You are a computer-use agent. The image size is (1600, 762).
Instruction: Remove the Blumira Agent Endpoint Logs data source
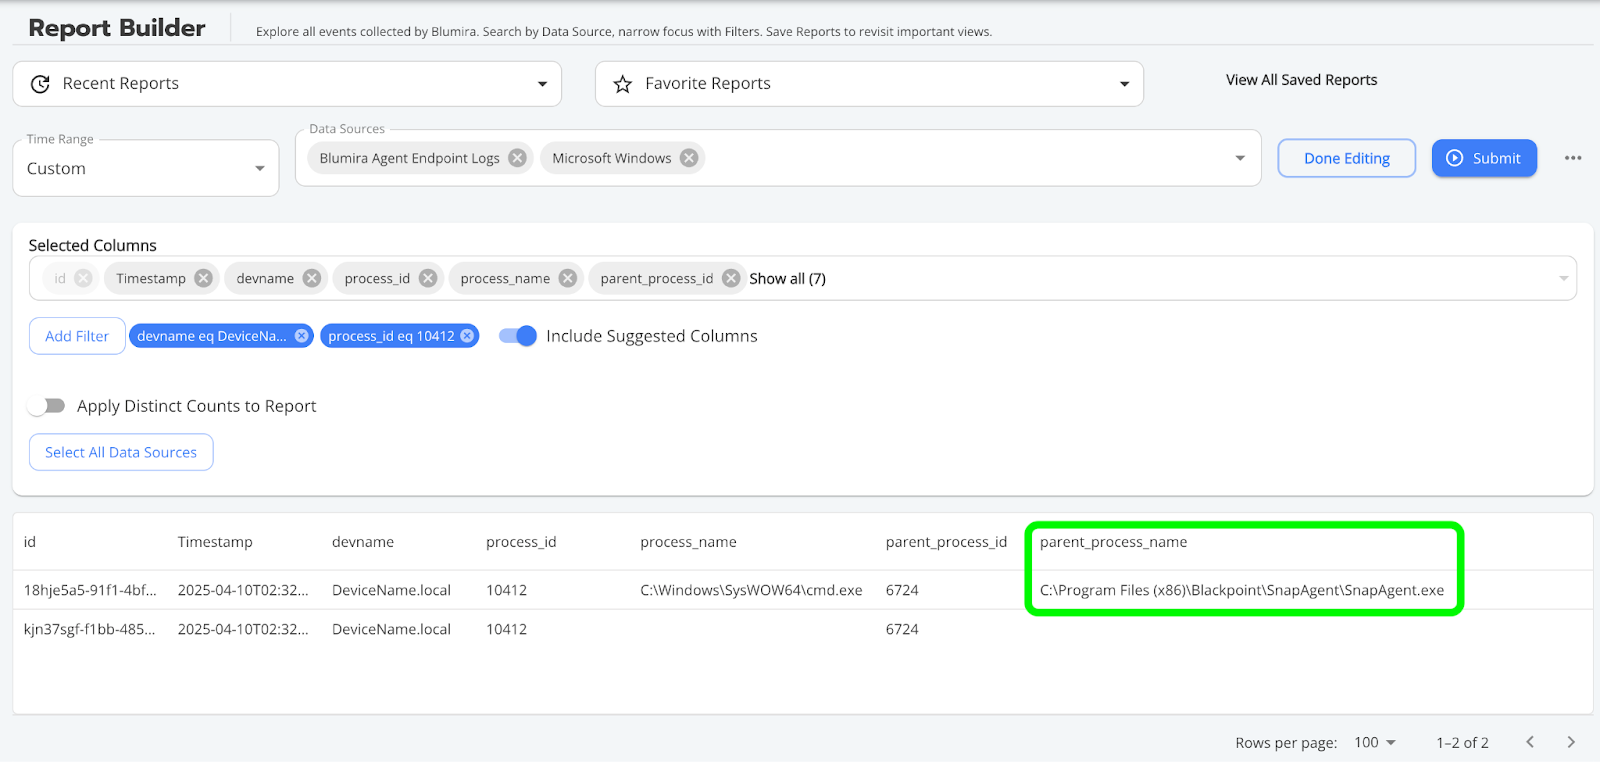[x=517, y=158]
